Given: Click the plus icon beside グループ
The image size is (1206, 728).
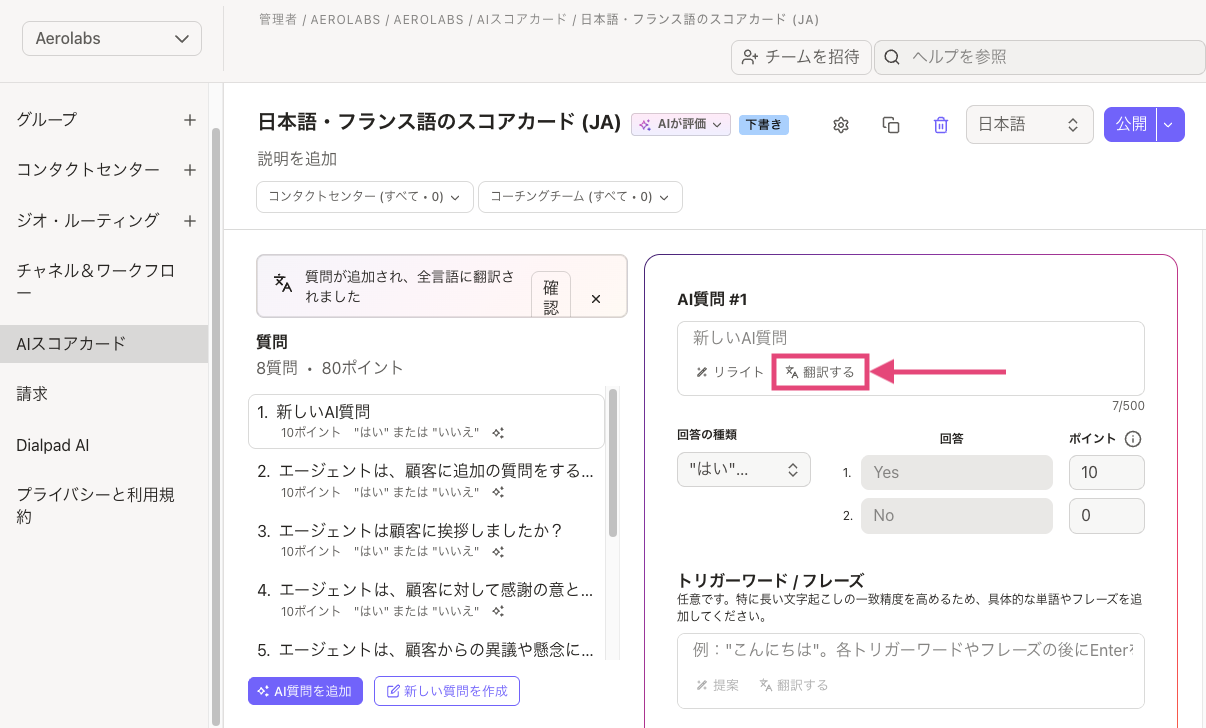Looking at the screenshot, I should click(190, 120).
